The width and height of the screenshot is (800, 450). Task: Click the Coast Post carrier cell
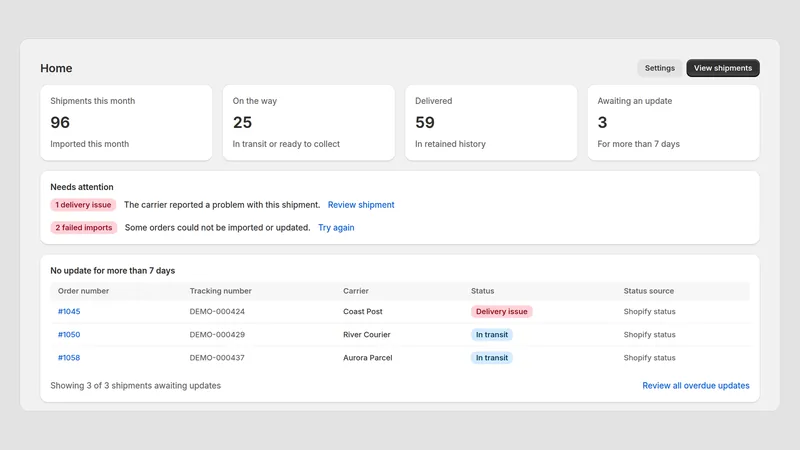tap(363, 311)
